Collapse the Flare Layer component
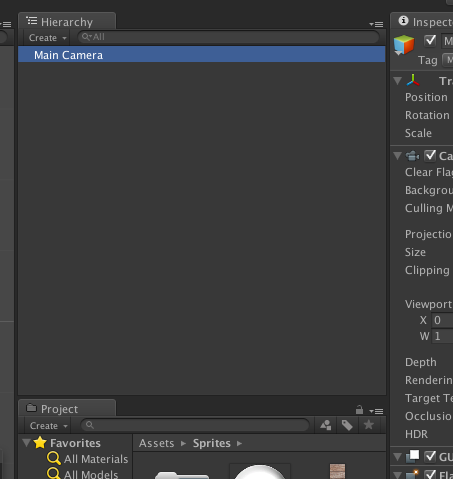453x479 pixels. (x=397, y=474)
